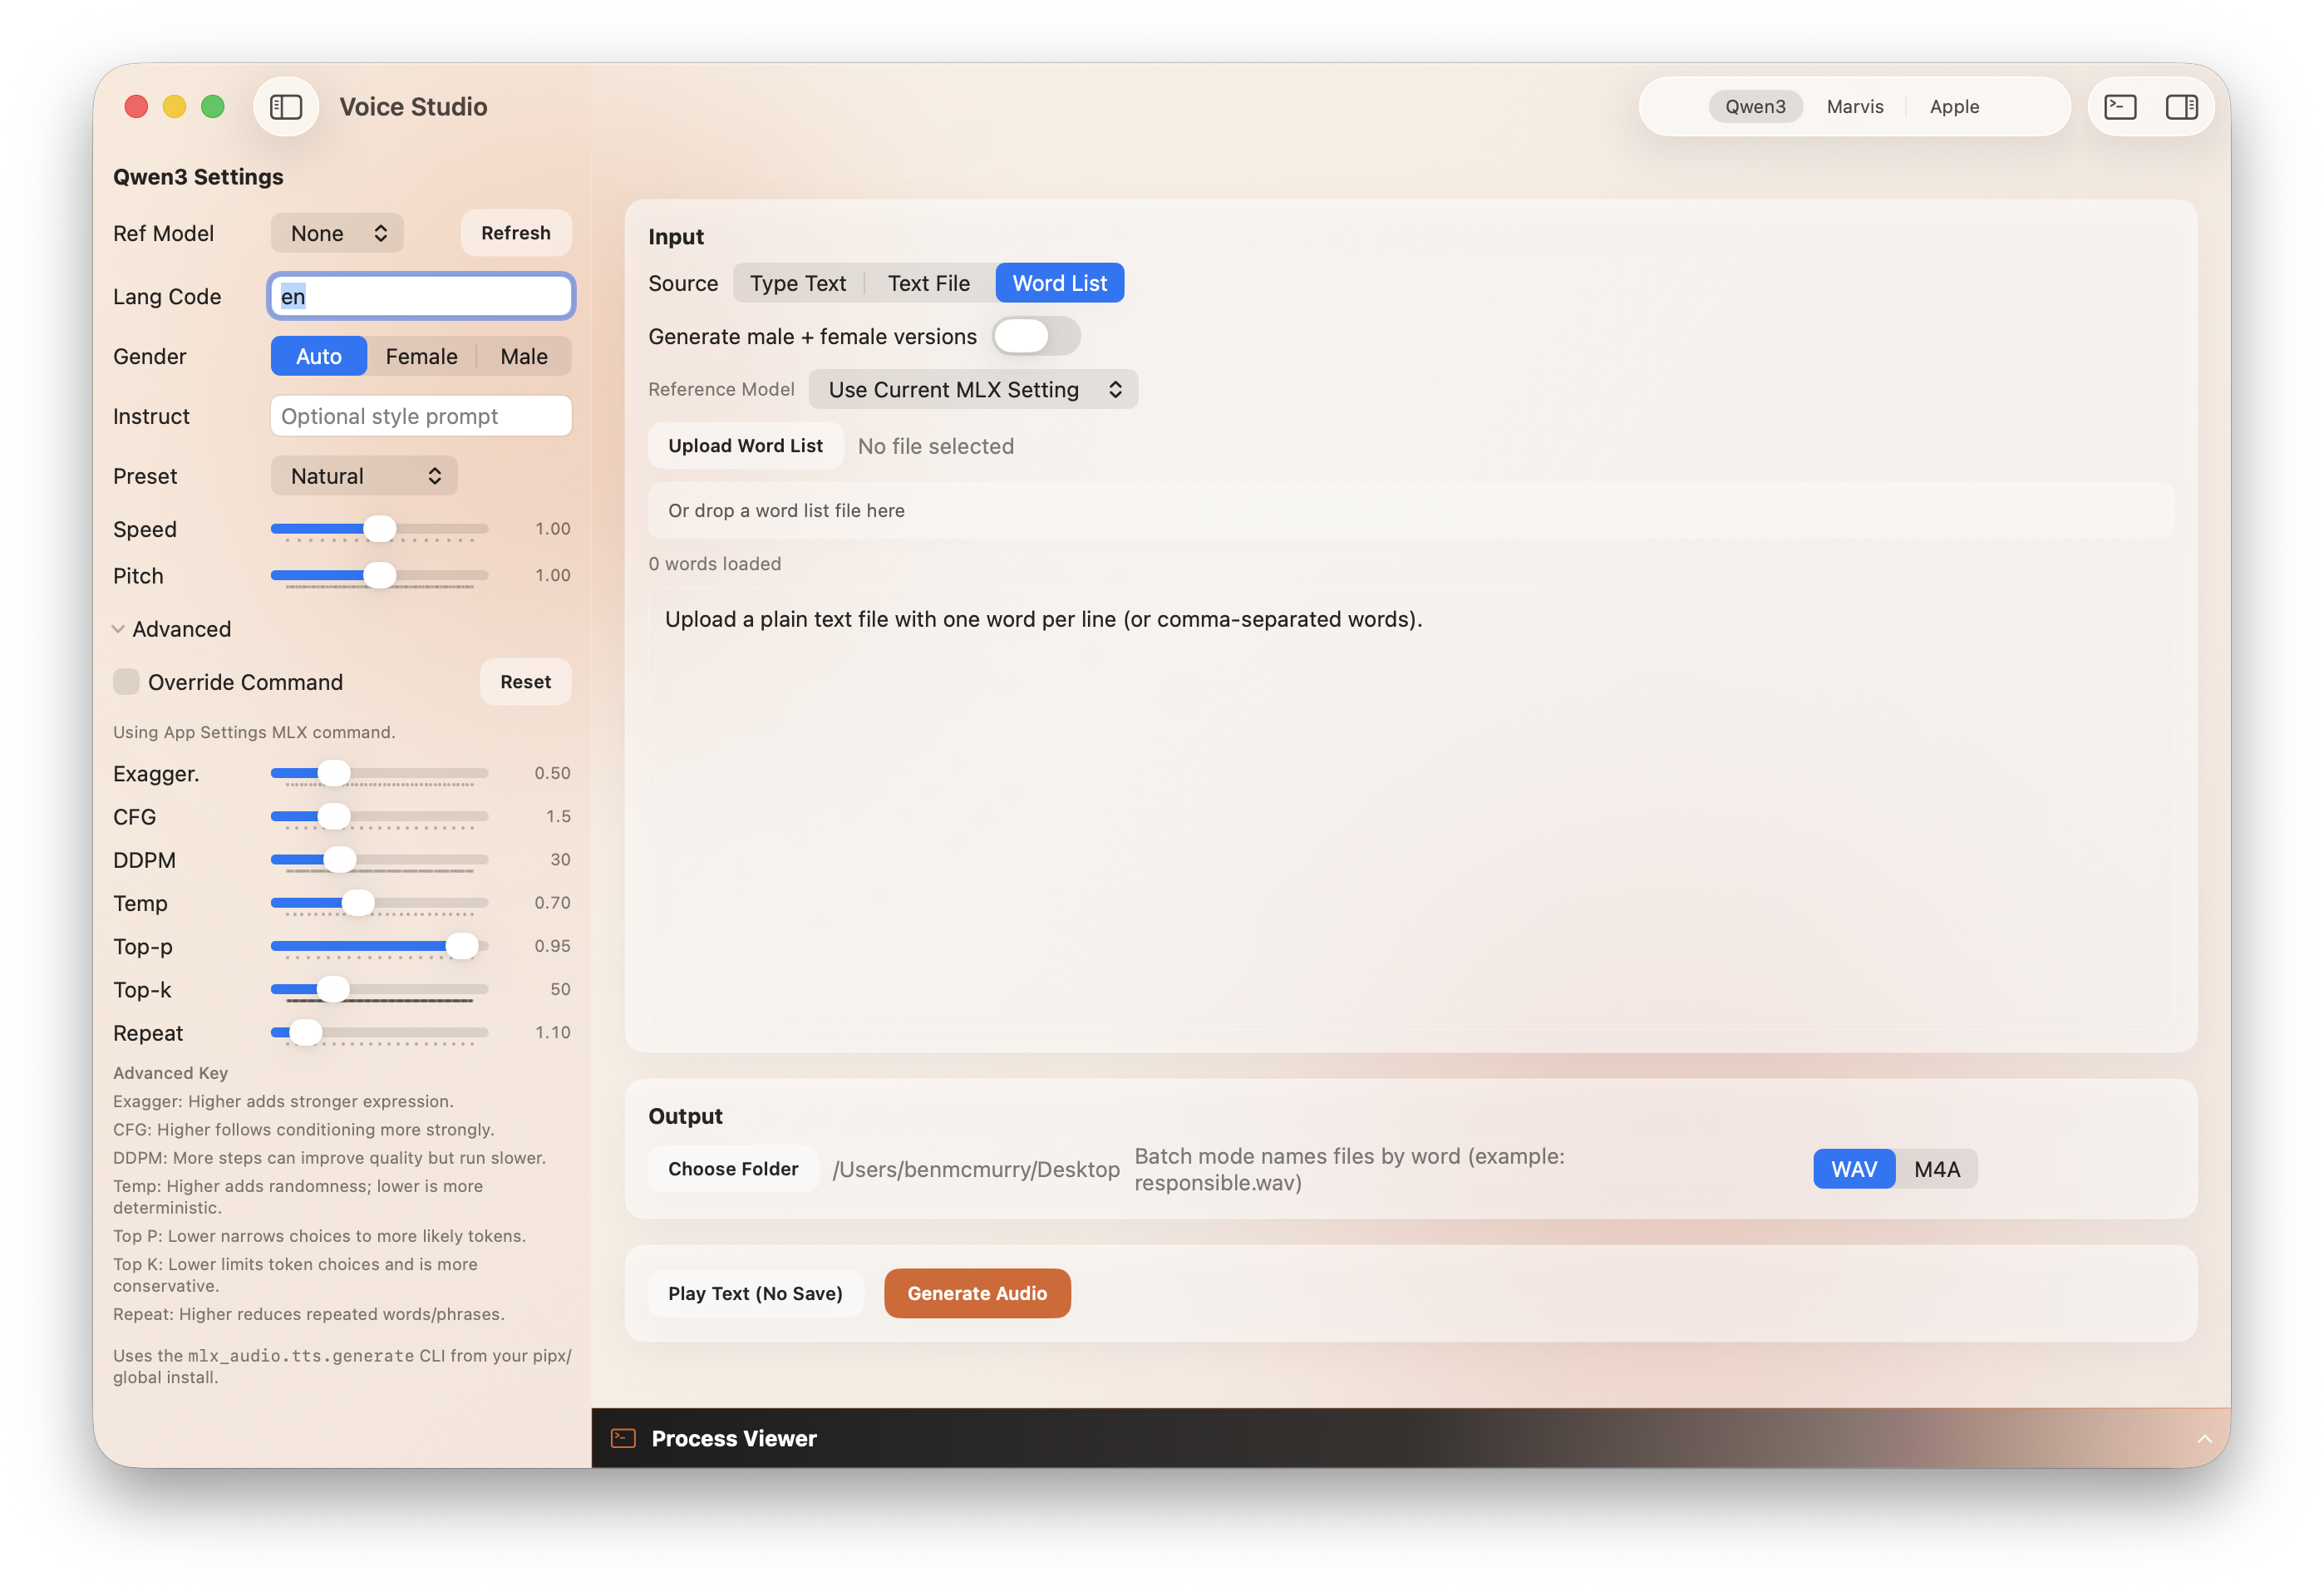2324x1591 pixels.
Task: Click the word list drop zone area
Action: 1410,511
